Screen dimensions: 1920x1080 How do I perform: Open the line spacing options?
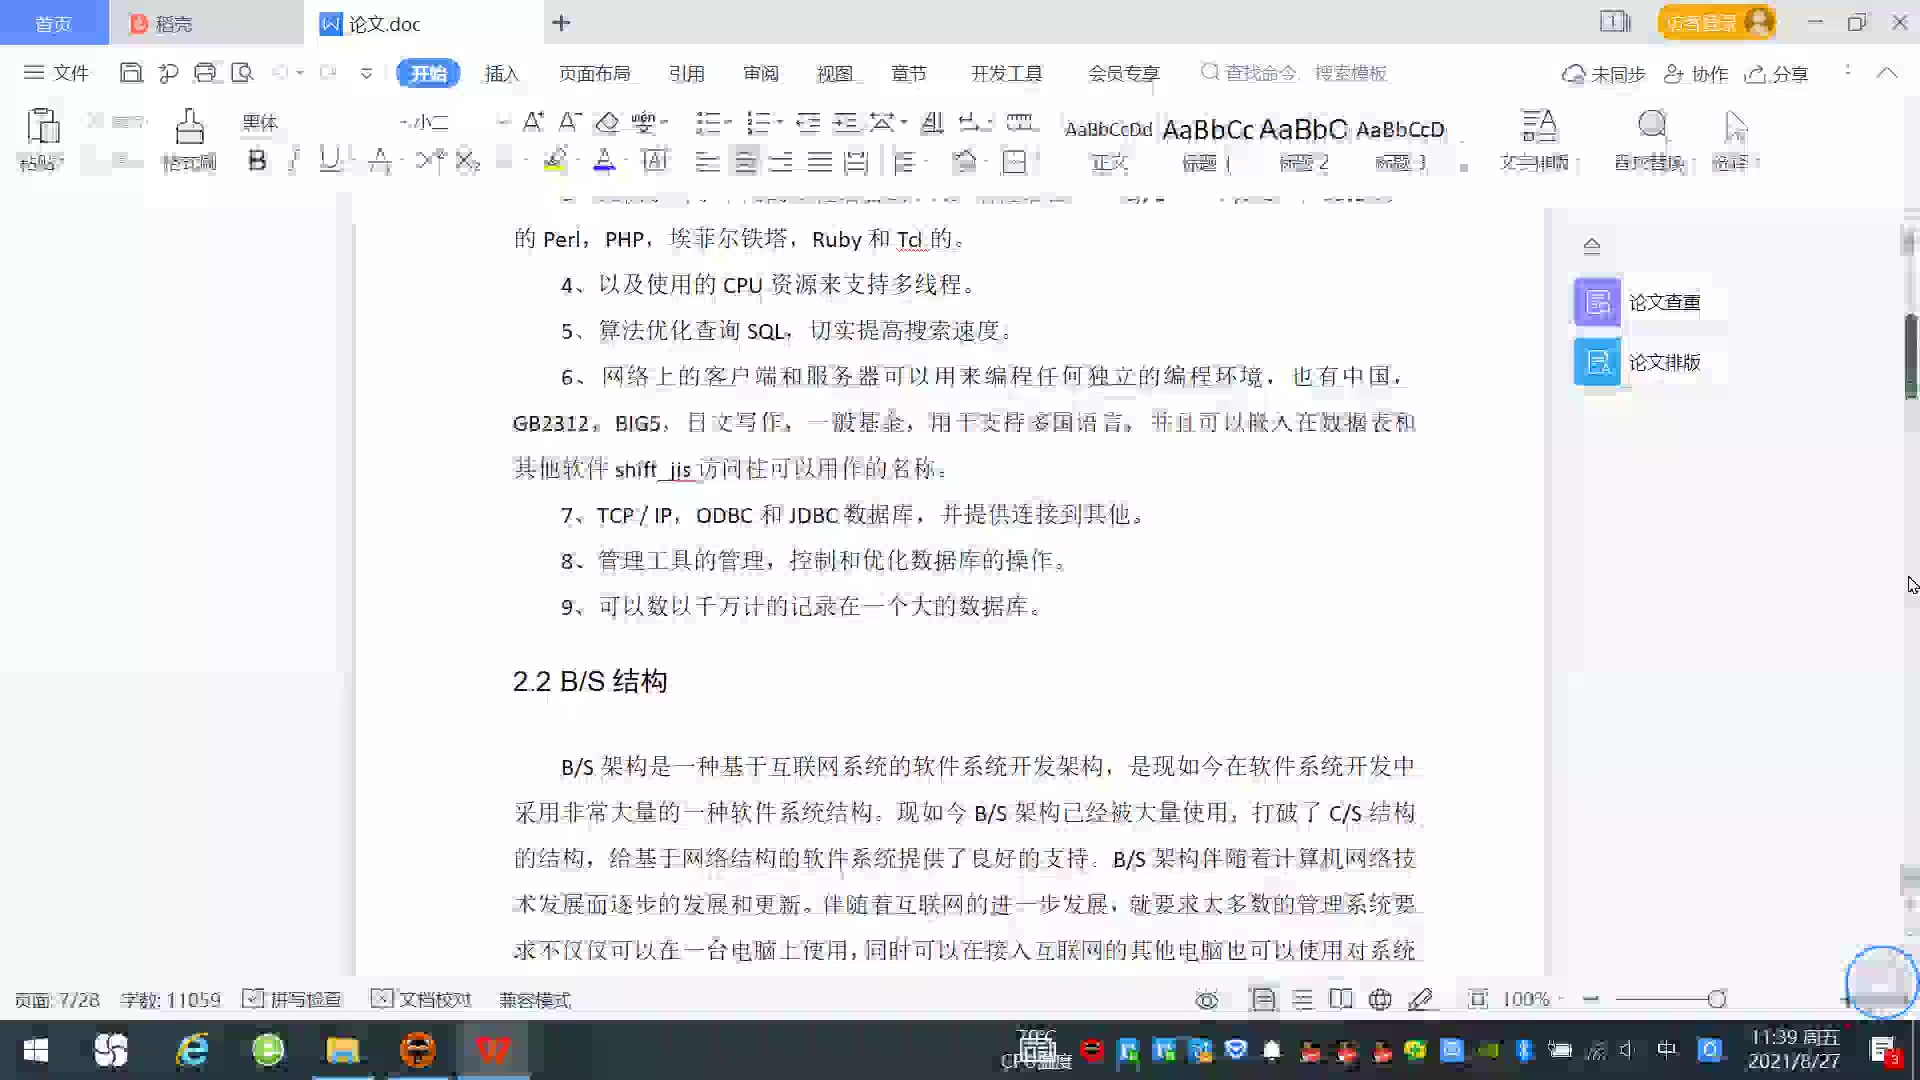point(905,161)
